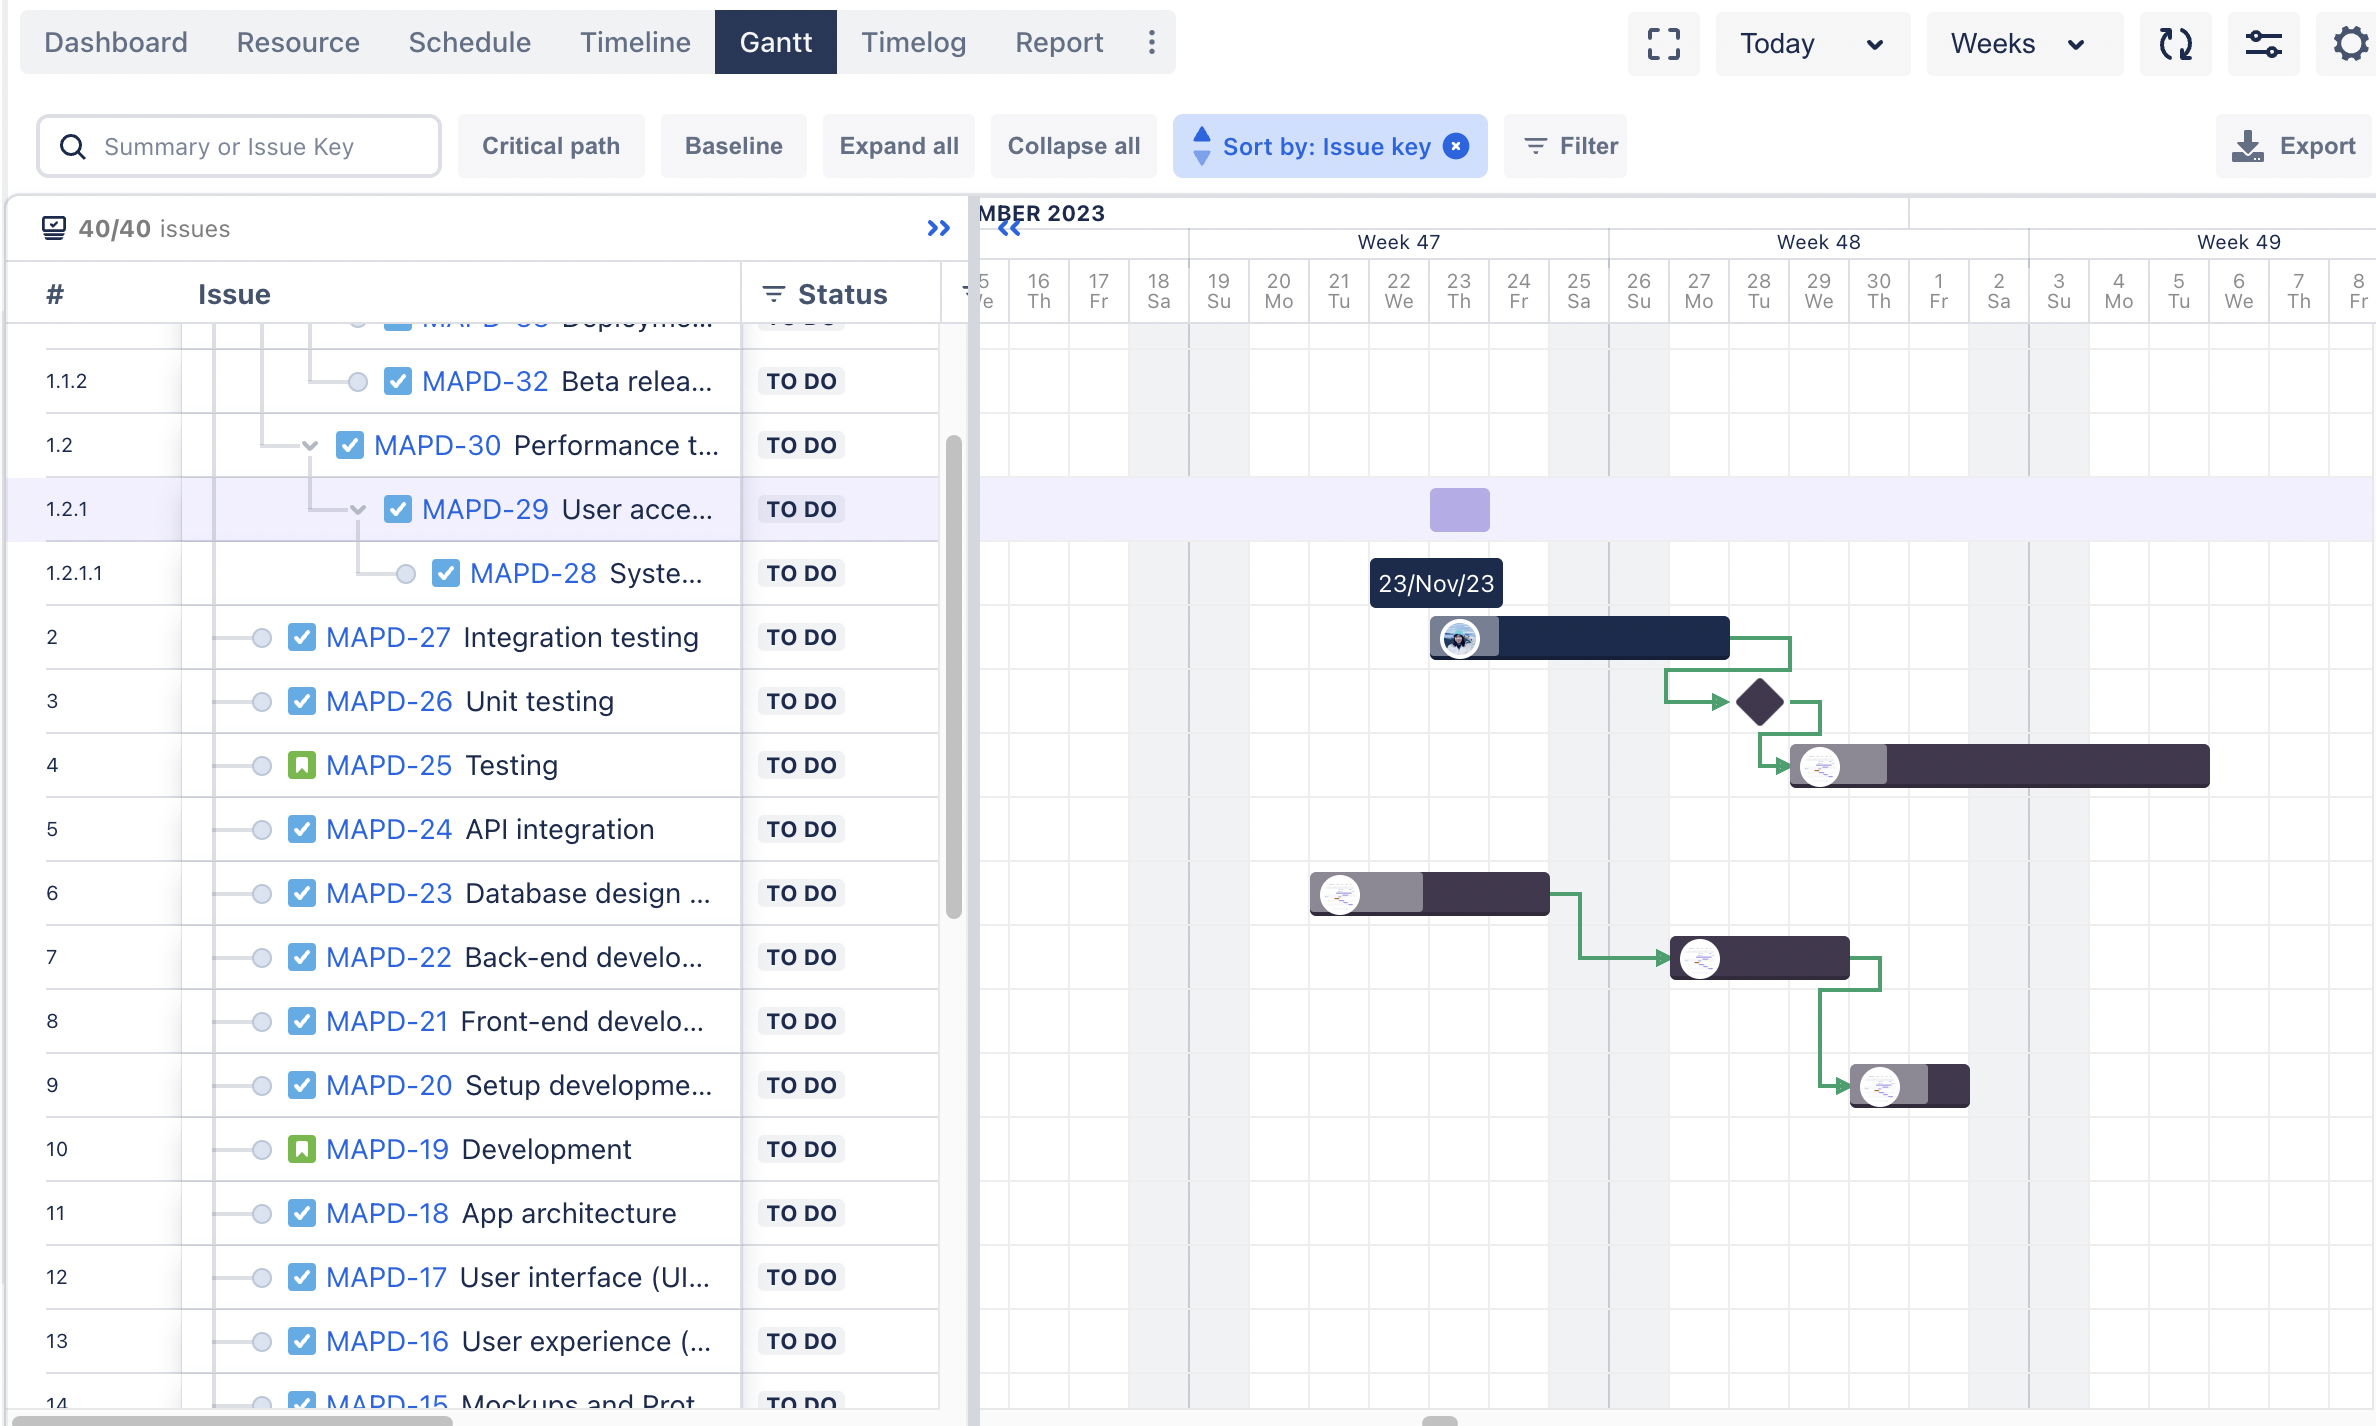Enter fullscreen mode via the expand icon
This screenshot has width=2376, height=1426.
pyautogui.click(x=1664, y=44)
